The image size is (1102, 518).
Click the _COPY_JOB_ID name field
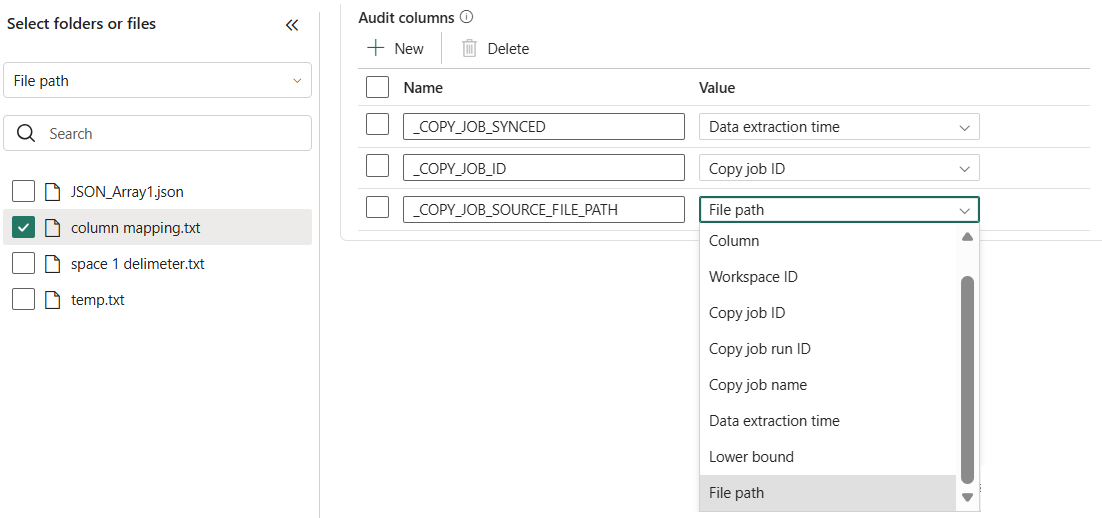tap(544, 168)
